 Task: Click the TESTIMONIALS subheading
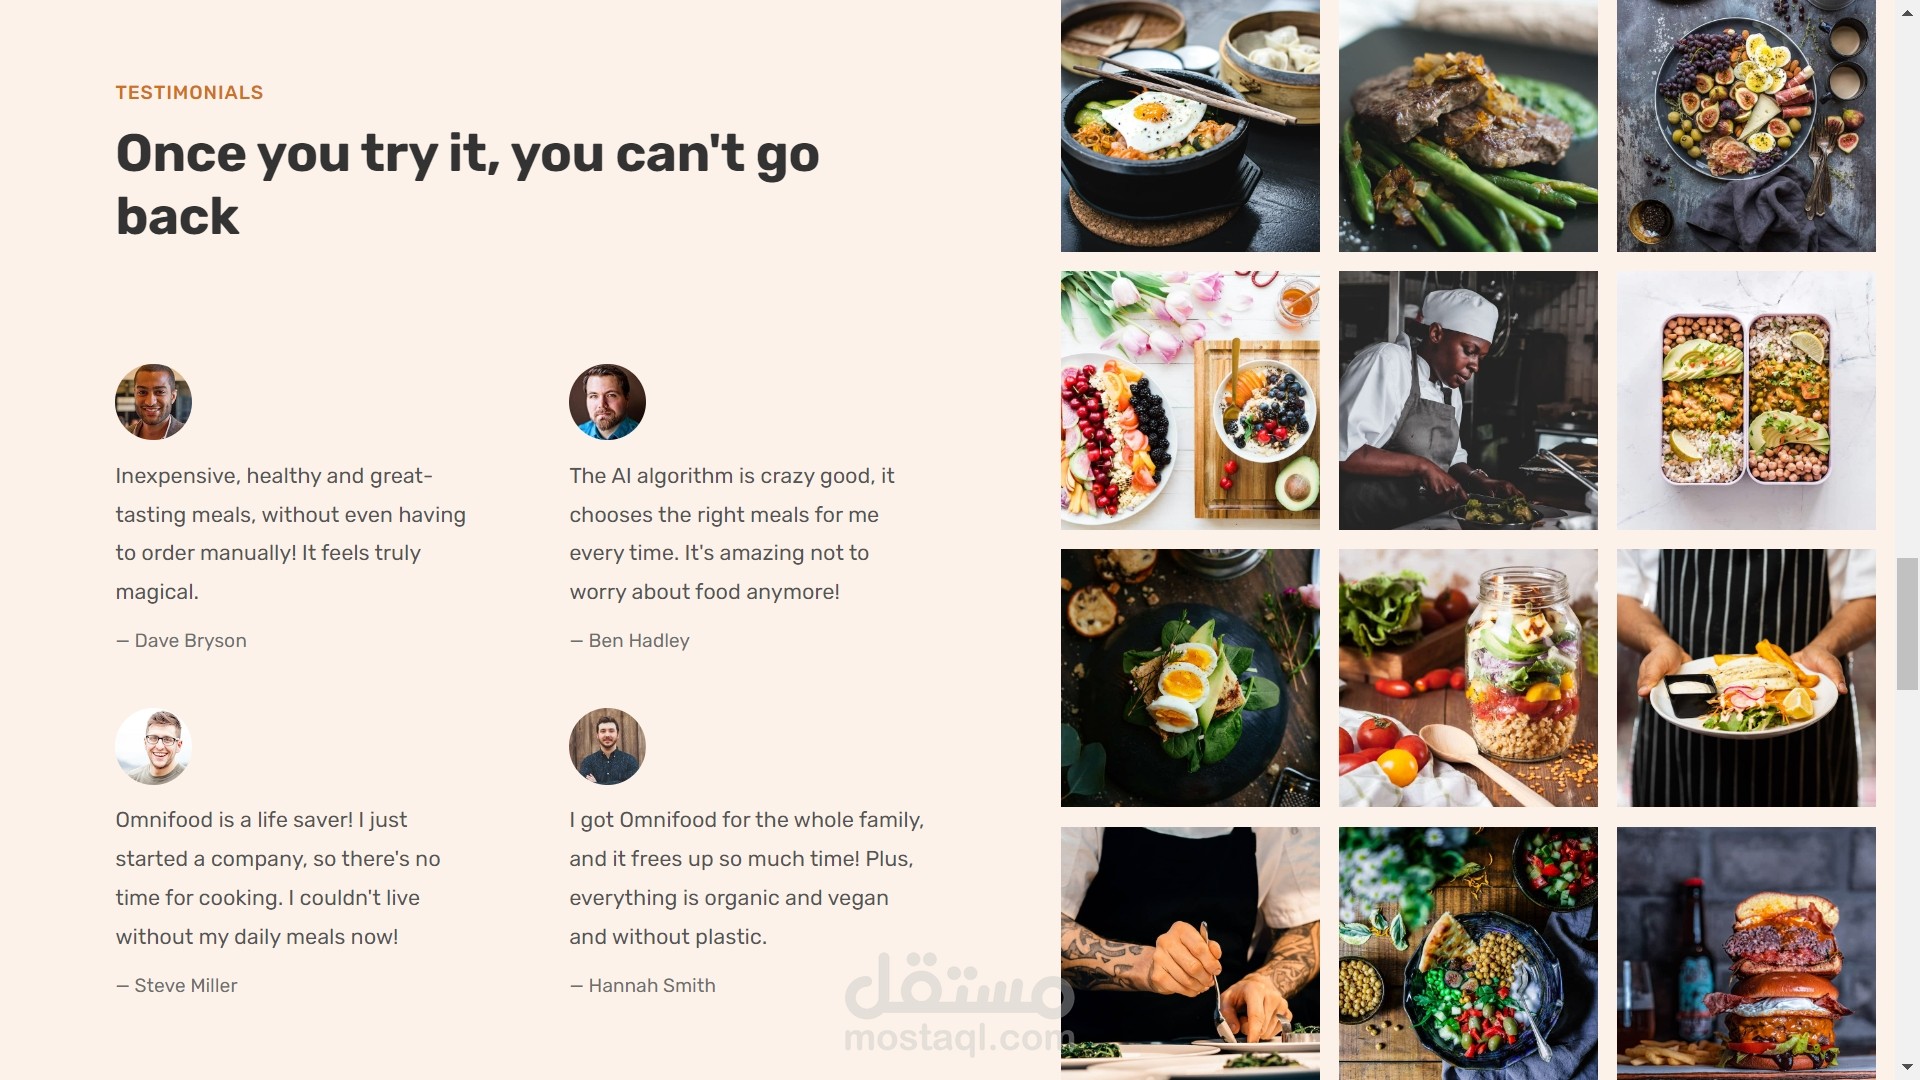(x=189, y=93)
